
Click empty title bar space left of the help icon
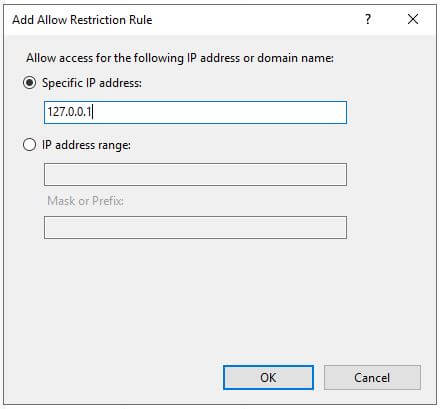pos(257,19)
